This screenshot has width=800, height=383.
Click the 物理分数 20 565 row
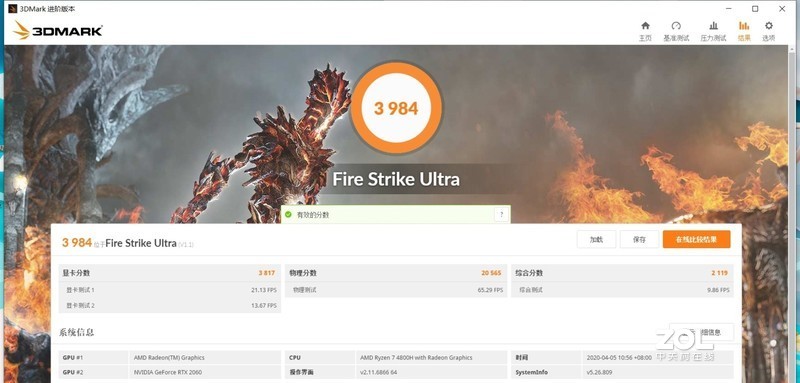(x=396, y=273)
